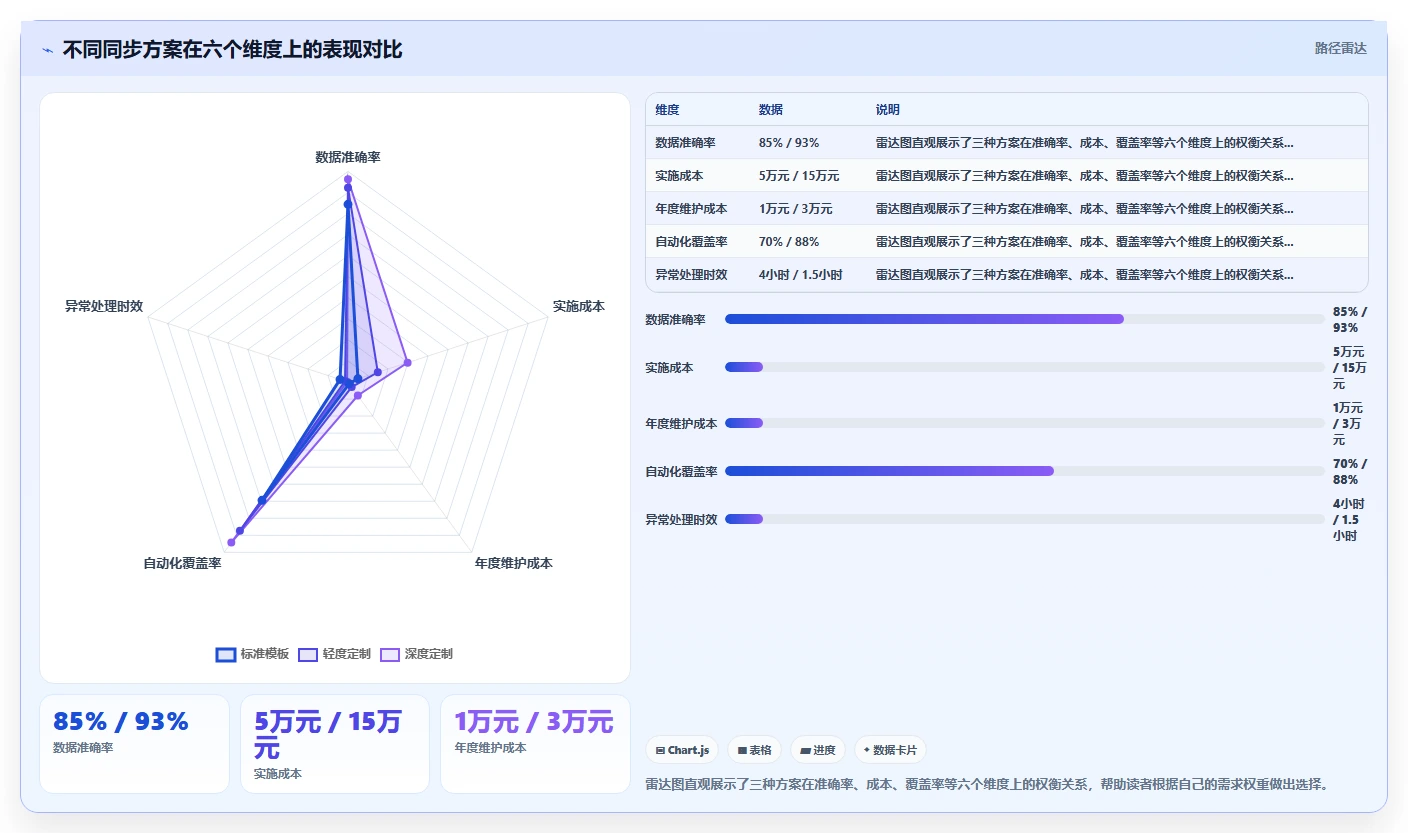1408x833 pixels.
Task: Click the radar chart 实施成本 axis label
Action: [x=579, y=307]
